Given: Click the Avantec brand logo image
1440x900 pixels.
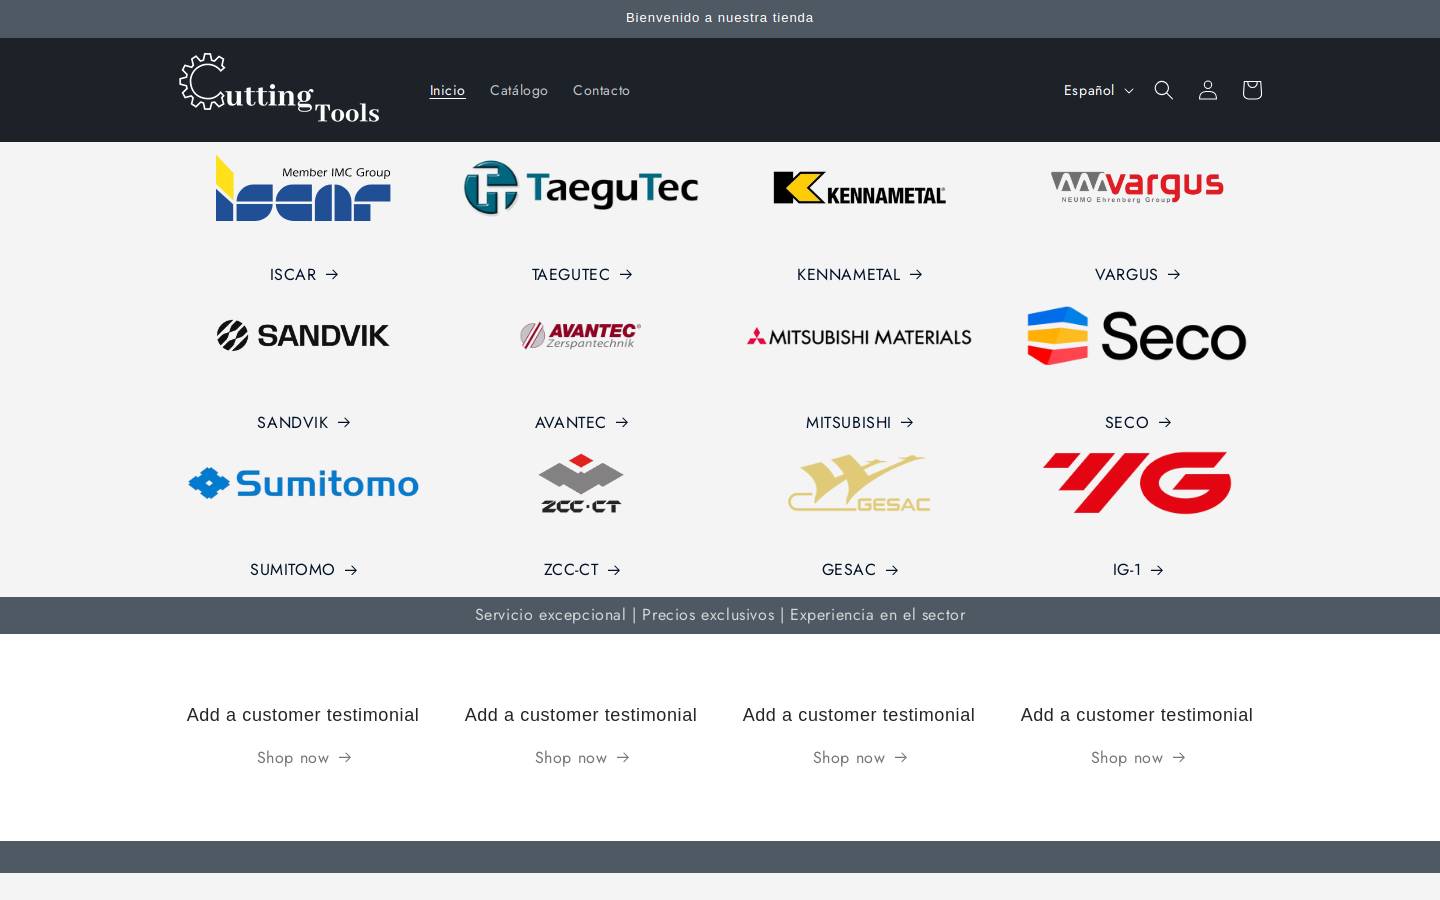Looking at the screenshot, I should tap(581, 336).
